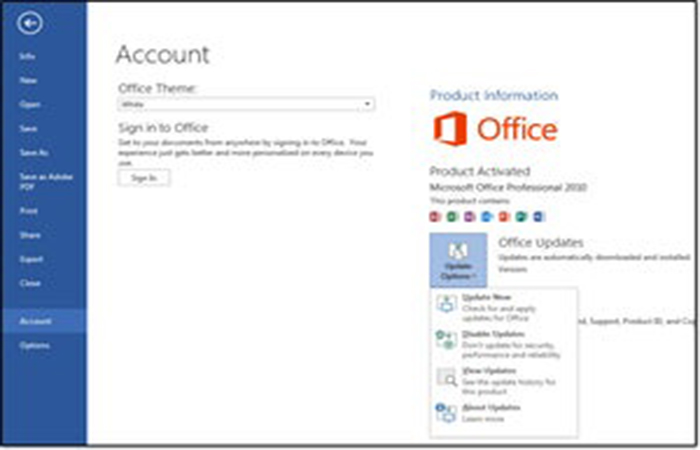This screenshot has height=450, width=700.
Task: Click the "Office Updates" heading
Action: coord(541,242)
